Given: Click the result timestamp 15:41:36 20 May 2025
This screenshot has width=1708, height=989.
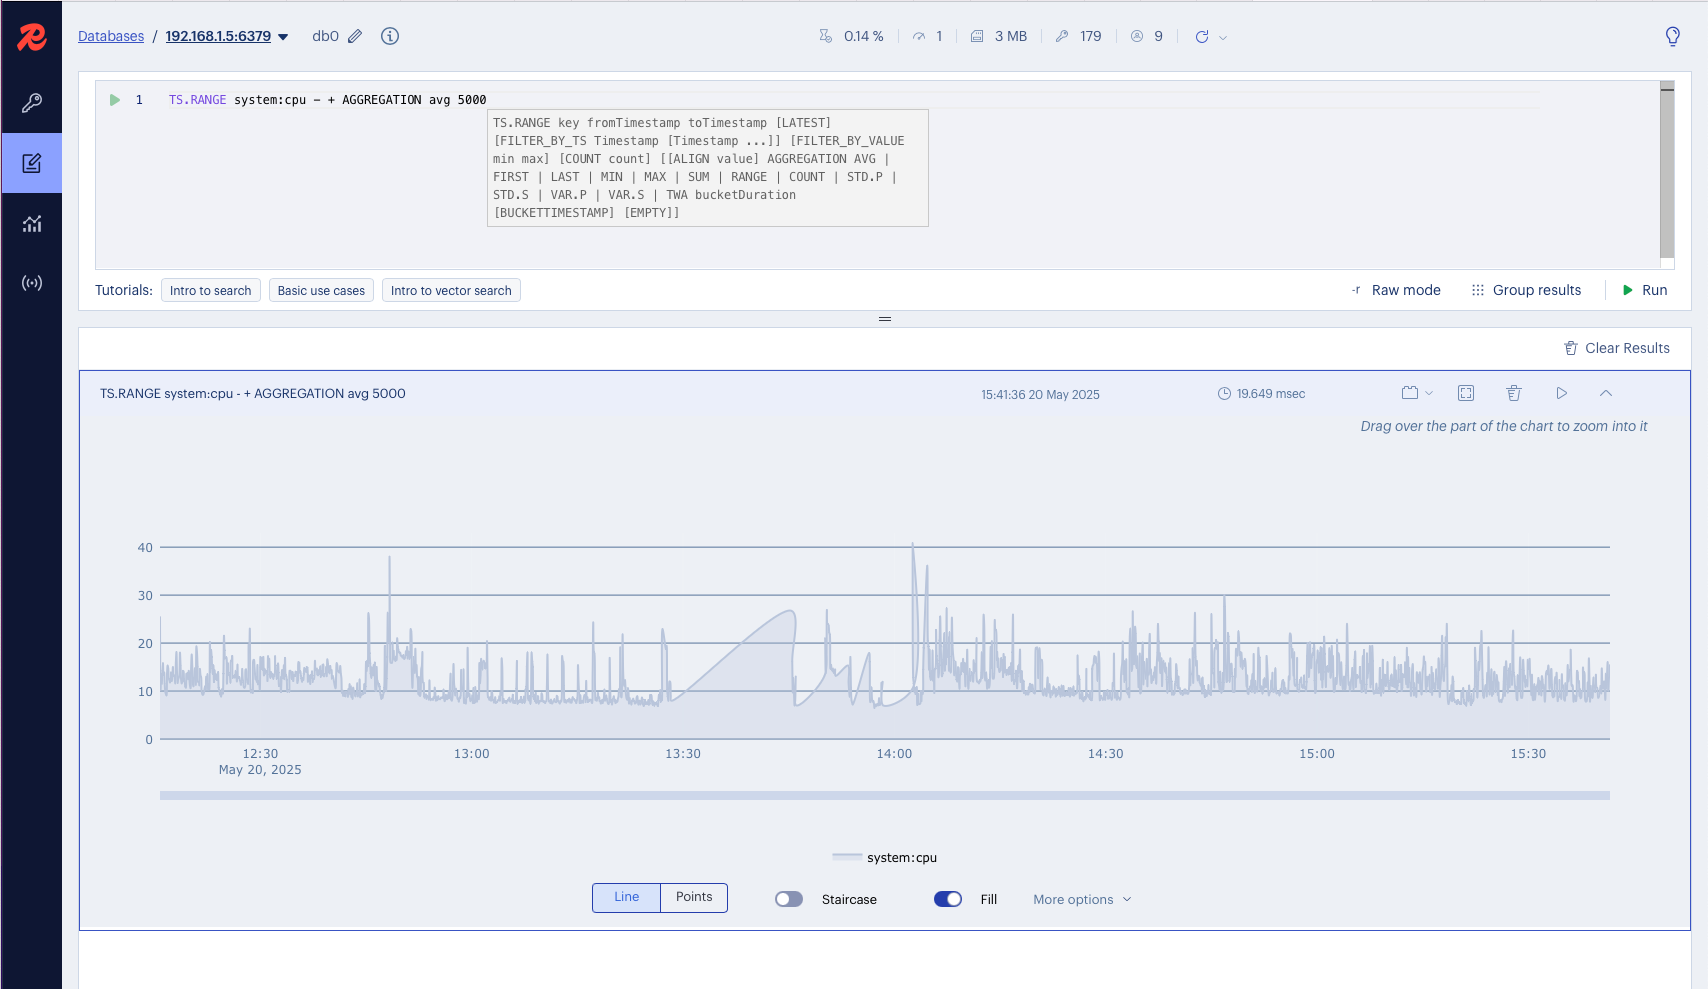Looking at the screenshot, I should (1040, 394).
